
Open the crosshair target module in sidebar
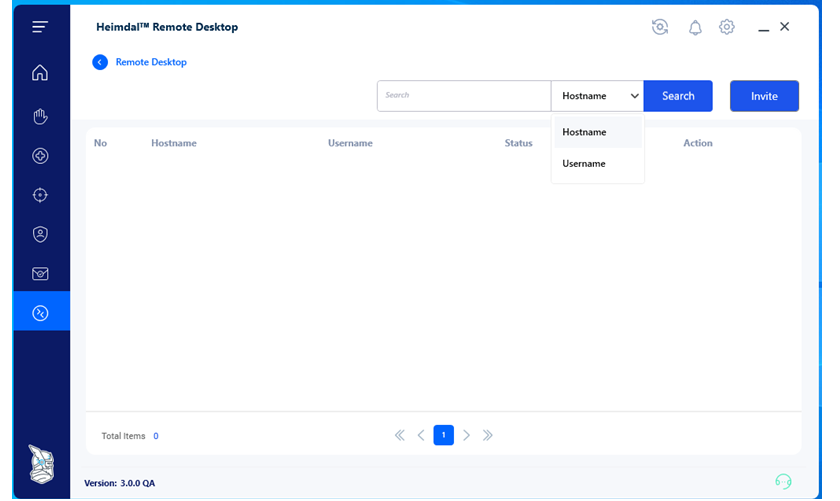40,195
